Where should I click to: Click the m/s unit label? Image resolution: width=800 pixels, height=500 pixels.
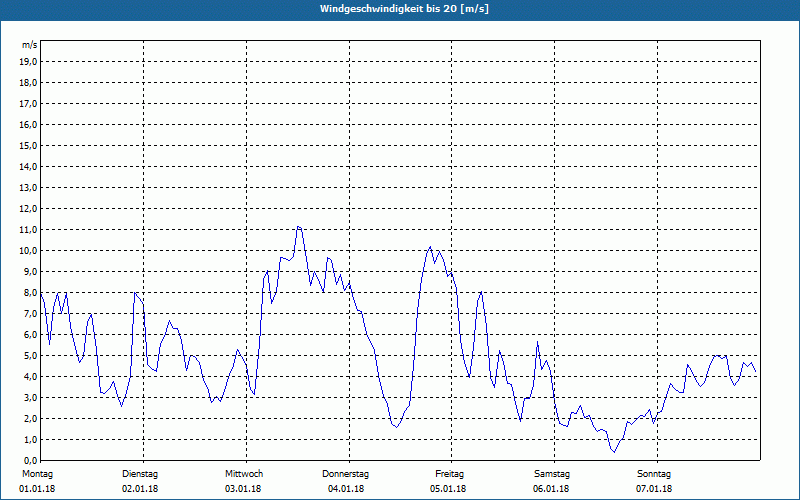pos(30,45)
